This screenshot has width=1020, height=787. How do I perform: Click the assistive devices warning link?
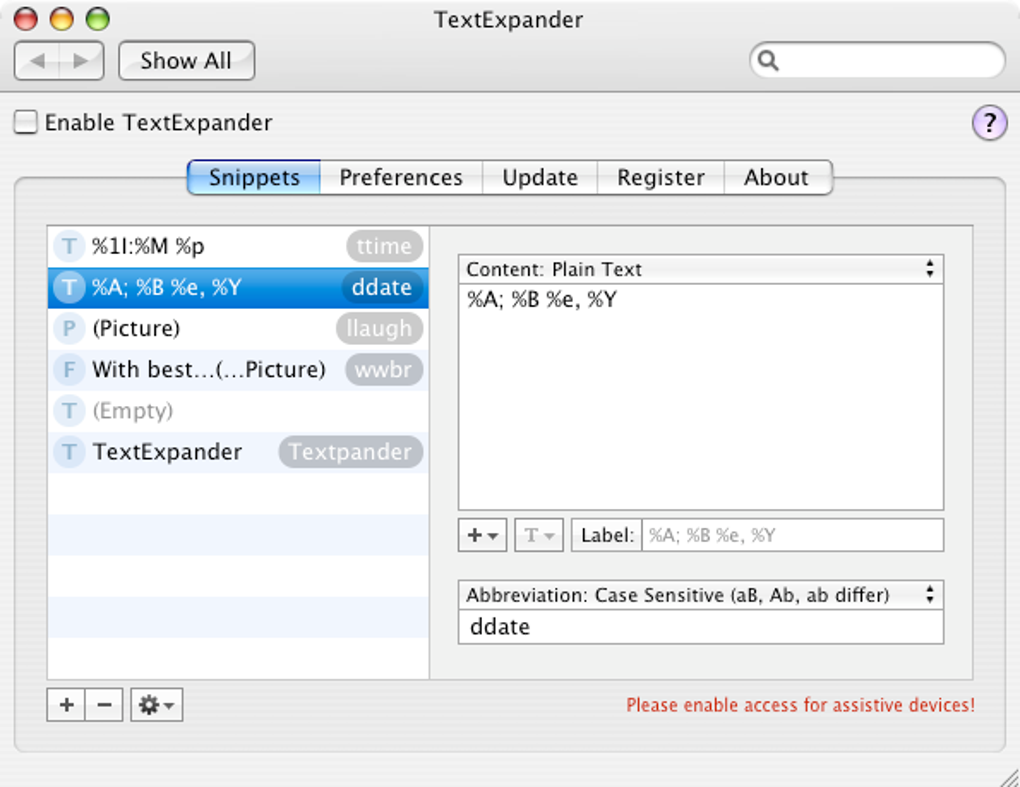point(800,705)
